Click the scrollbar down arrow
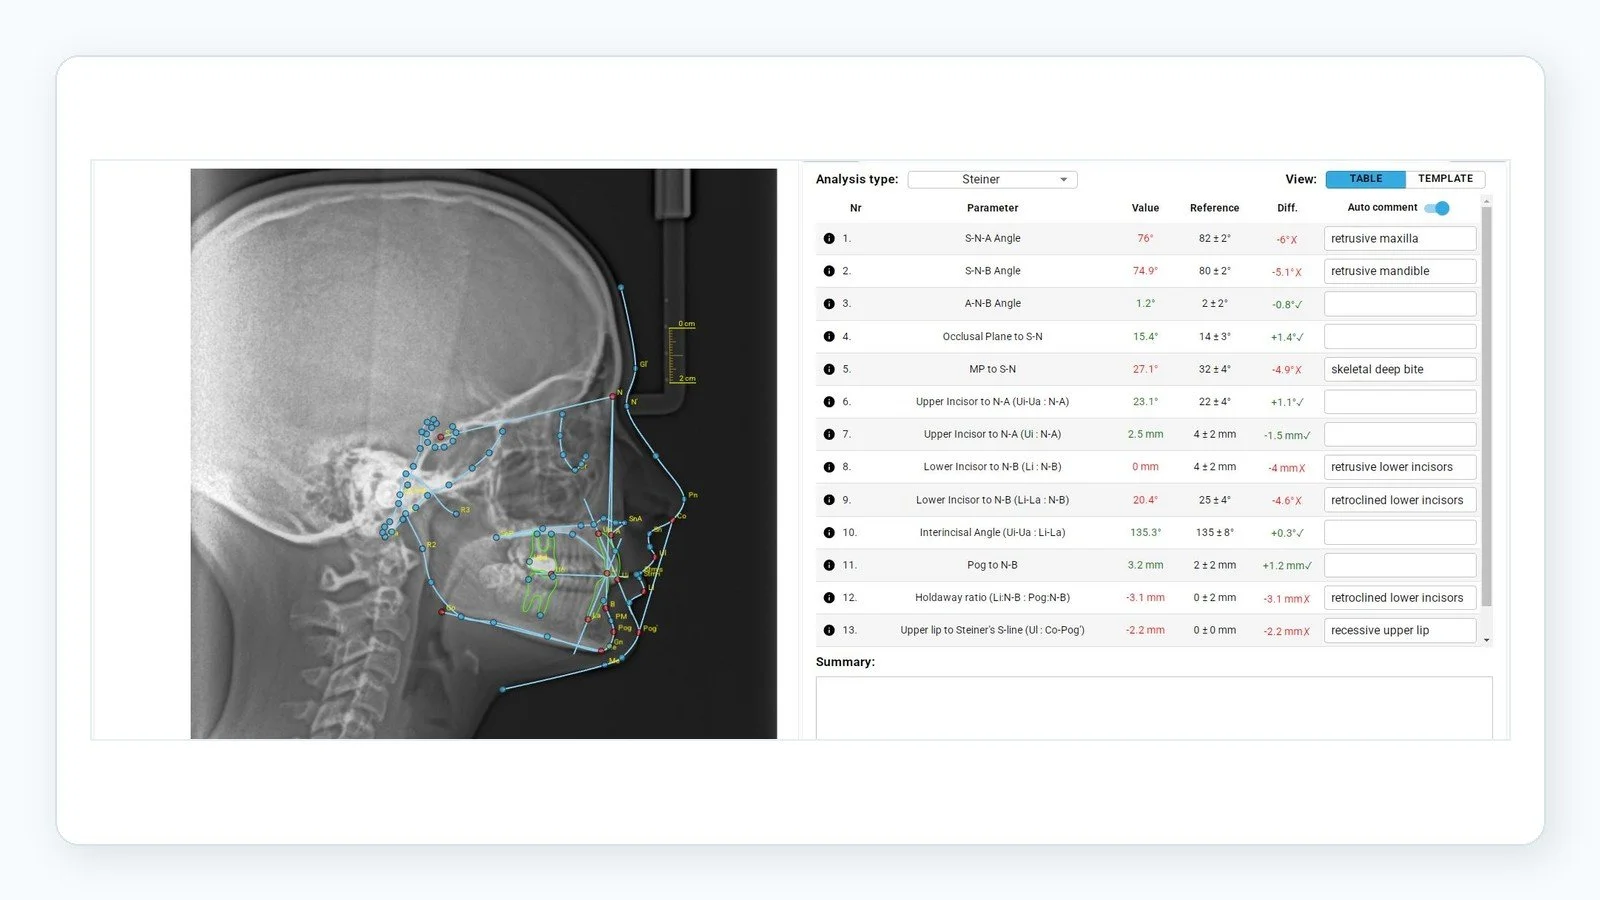The height and width of the screenshot is (900, 1600). coord(1486,640)
